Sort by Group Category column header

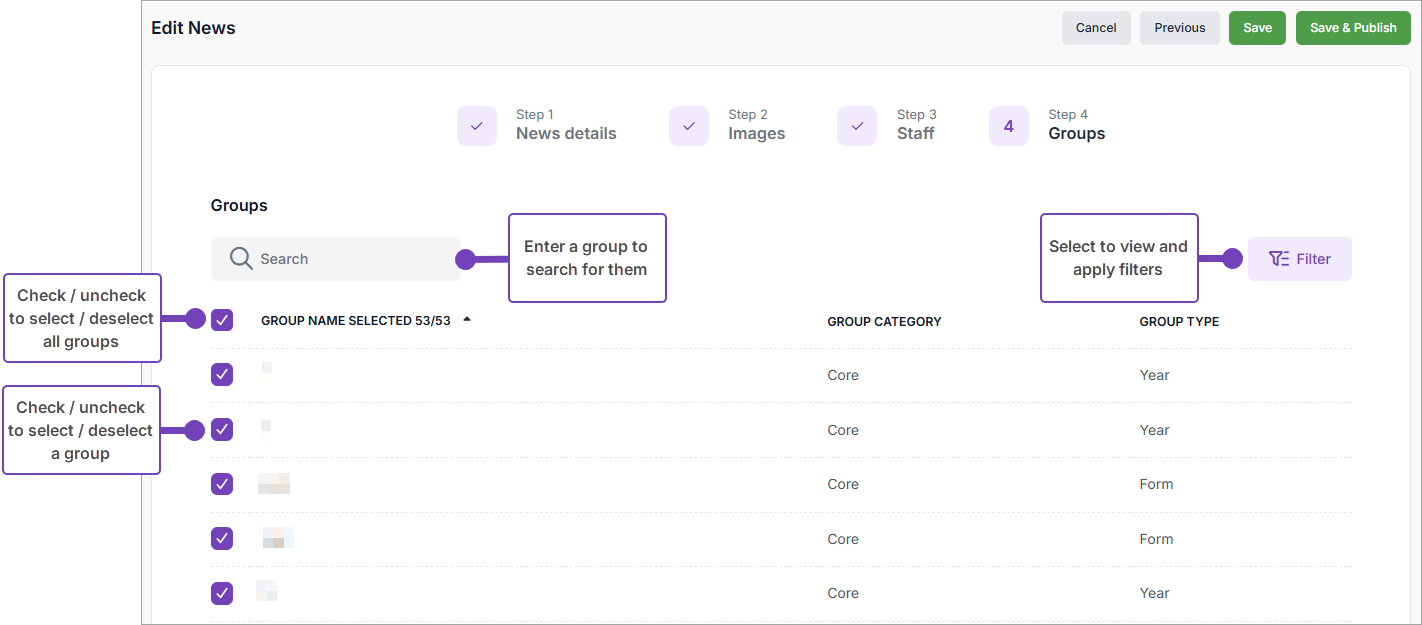tap(884, 322)
